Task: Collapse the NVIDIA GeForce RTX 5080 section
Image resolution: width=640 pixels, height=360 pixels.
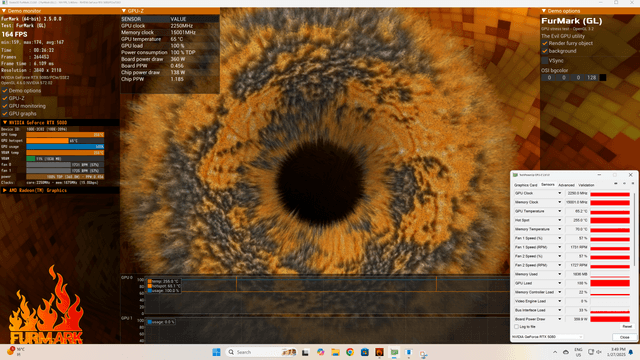Action: pyautogui.click(x=5, y=122)
